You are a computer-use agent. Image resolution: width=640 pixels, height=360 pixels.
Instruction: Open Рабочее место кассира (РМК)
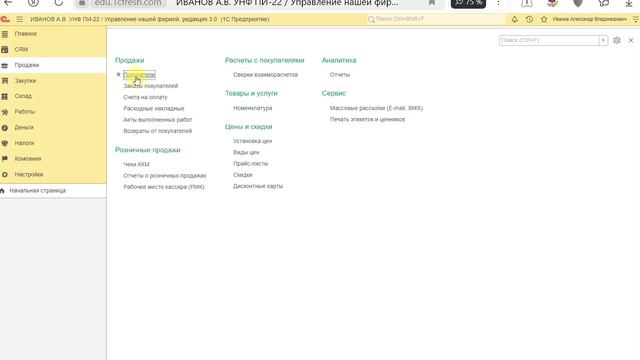pos(164,187)
